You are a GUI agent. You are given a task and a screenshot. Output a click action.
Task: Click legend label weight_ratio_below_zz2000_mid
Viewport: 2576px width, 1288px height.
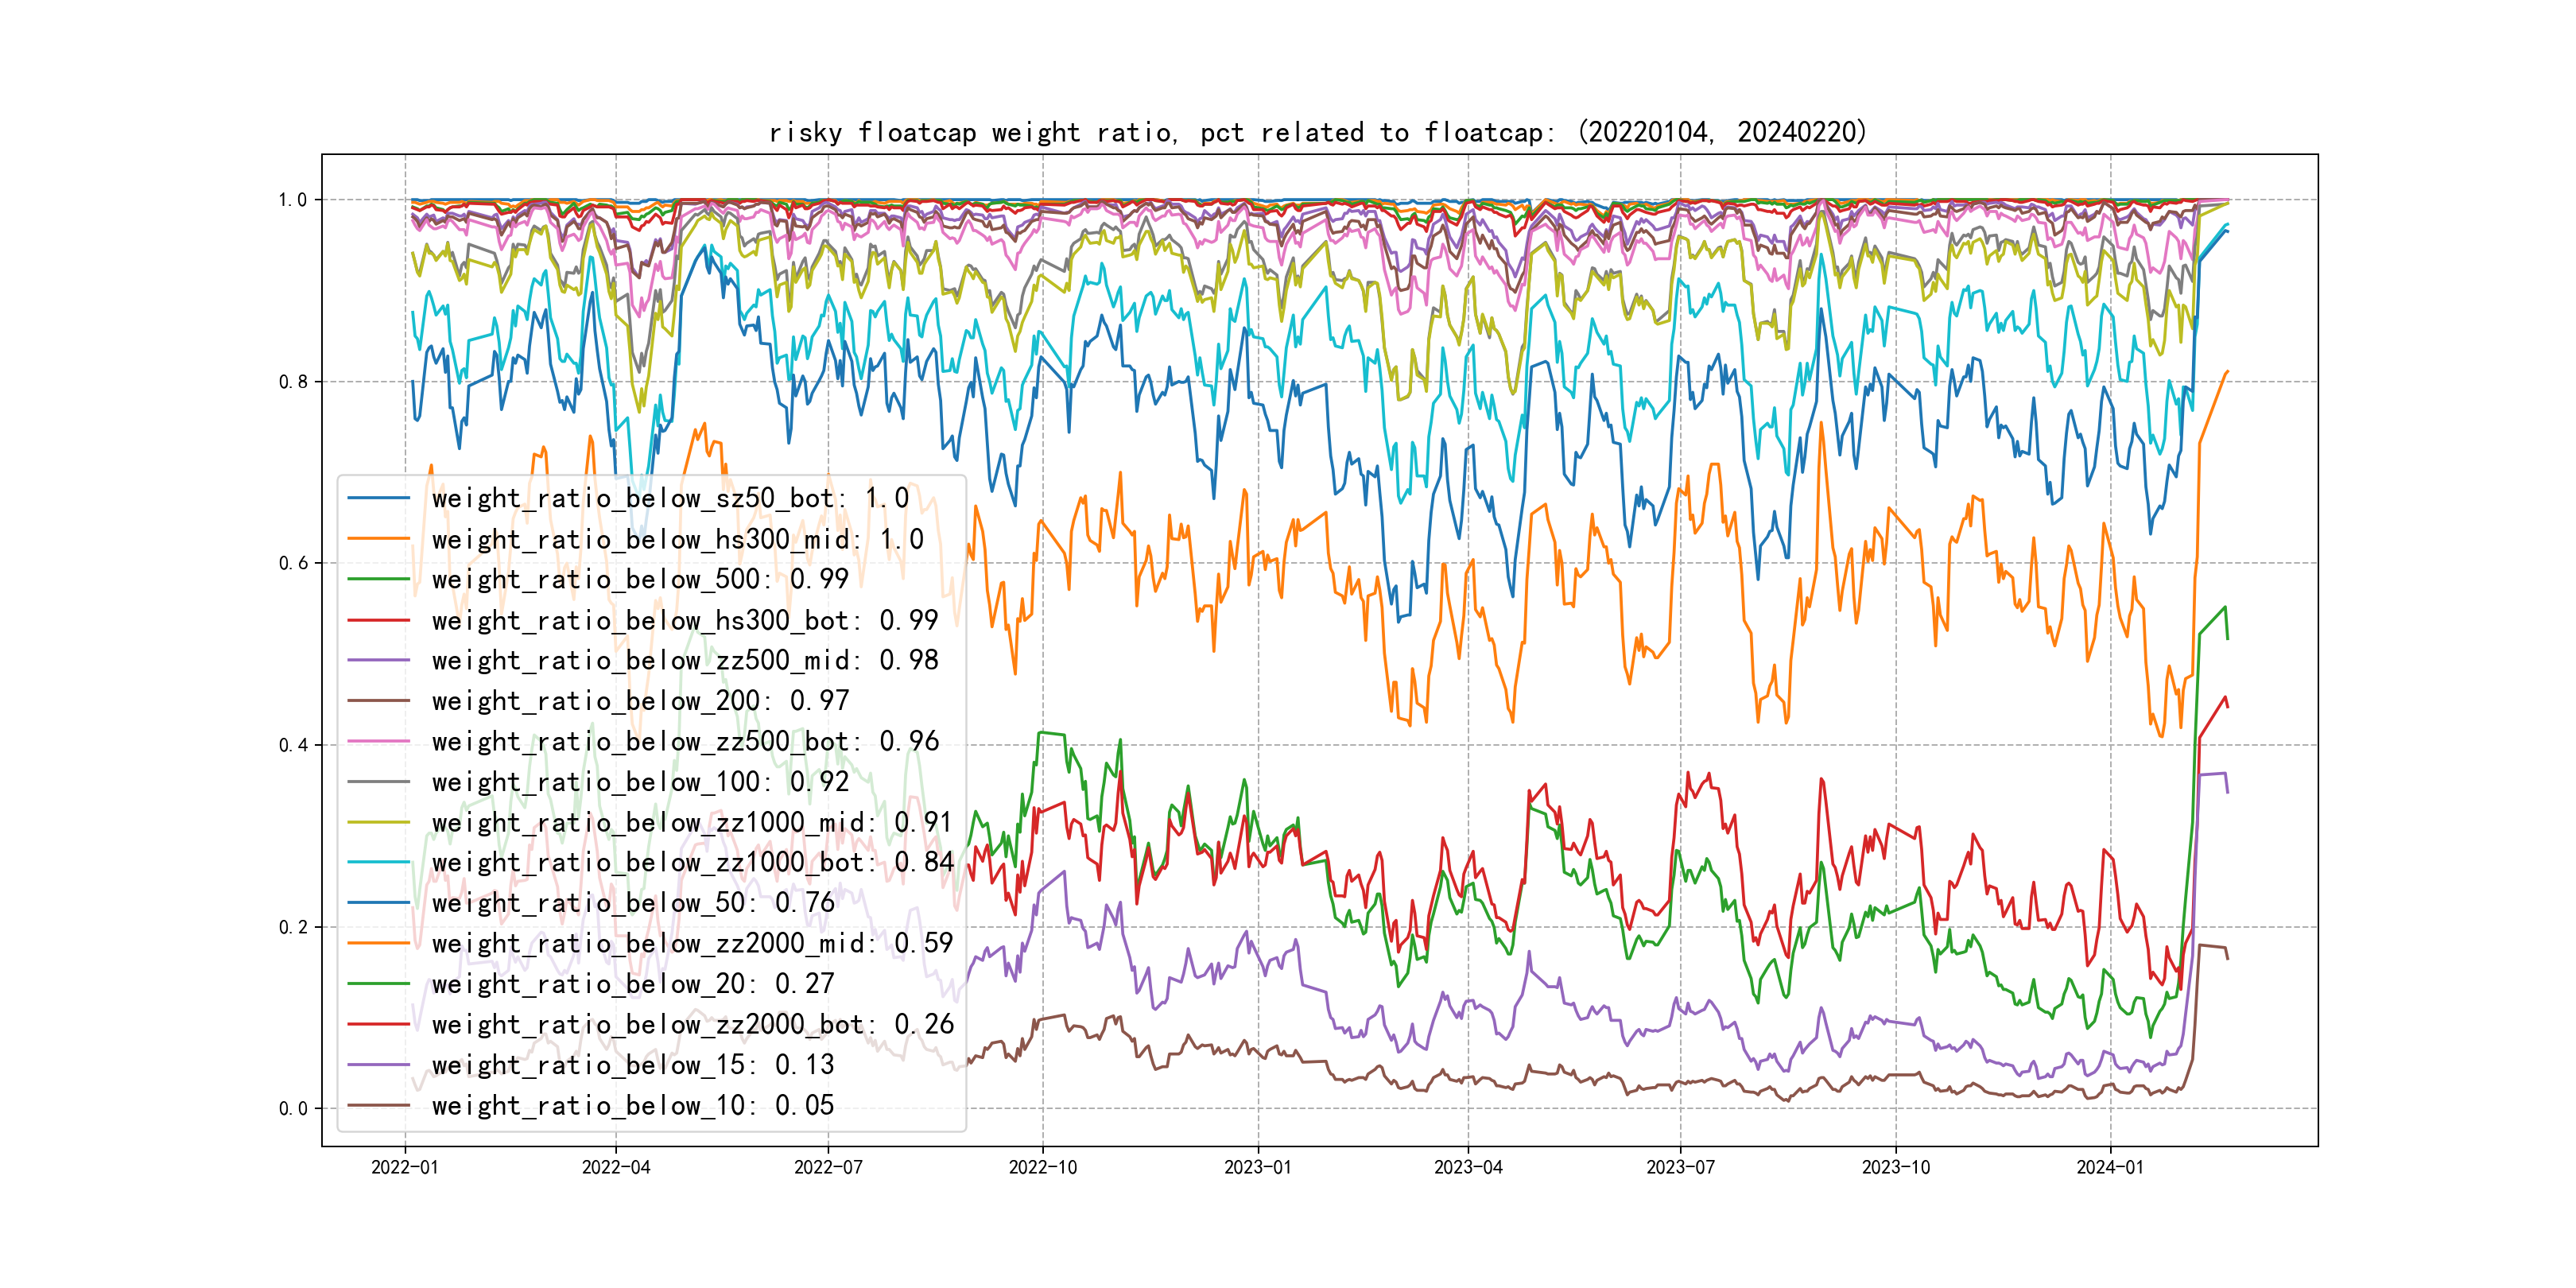click(692, 943)
